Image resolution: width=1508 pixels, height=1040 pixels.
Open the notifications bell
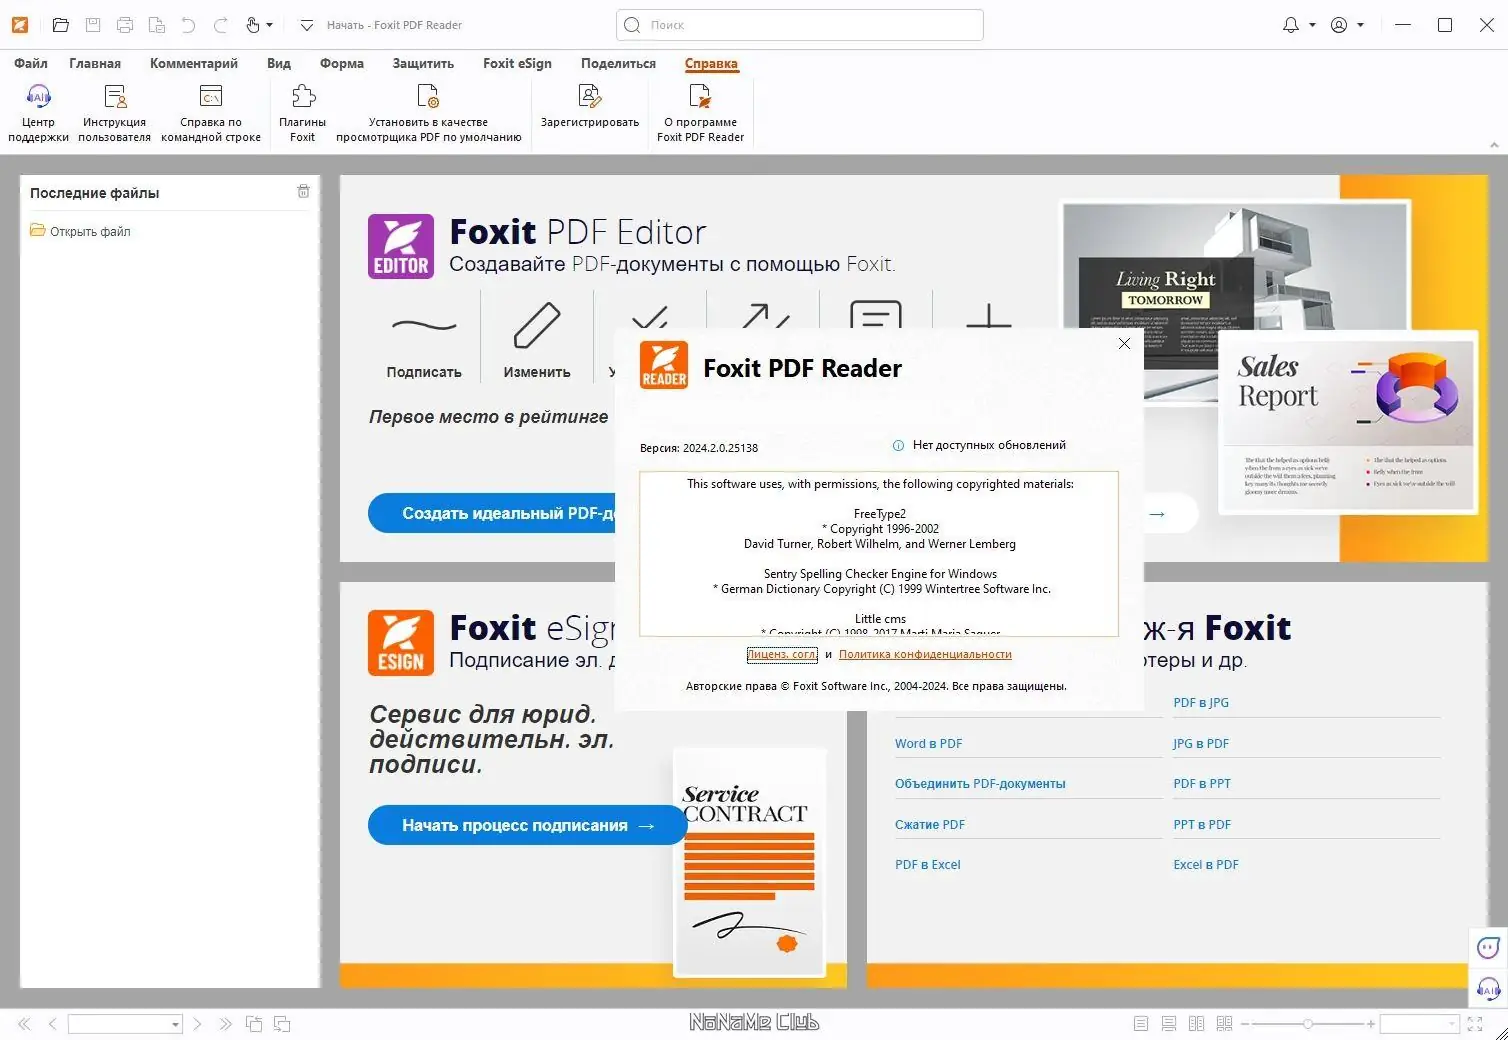pos(1291,25)
